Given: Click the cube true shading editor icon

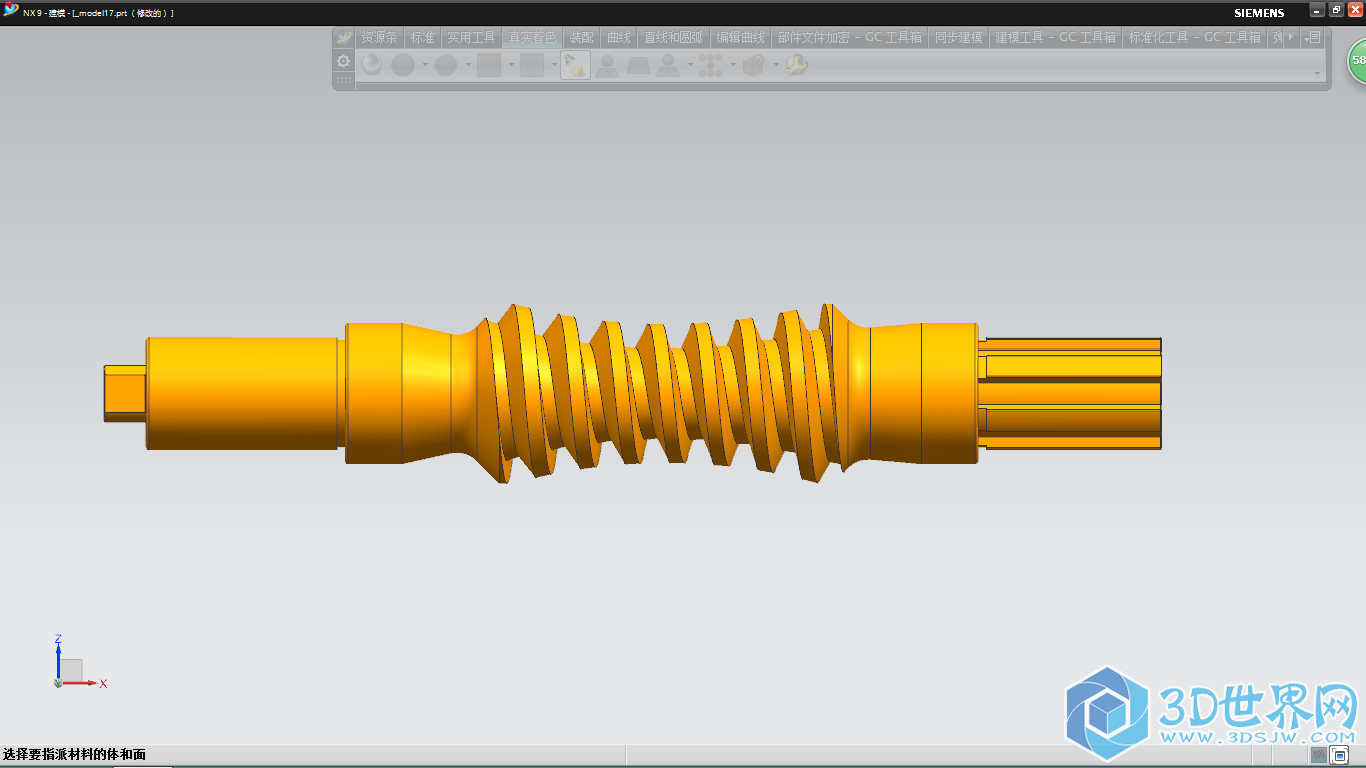Looking at the screenshot, I should [x=753, y=65].
